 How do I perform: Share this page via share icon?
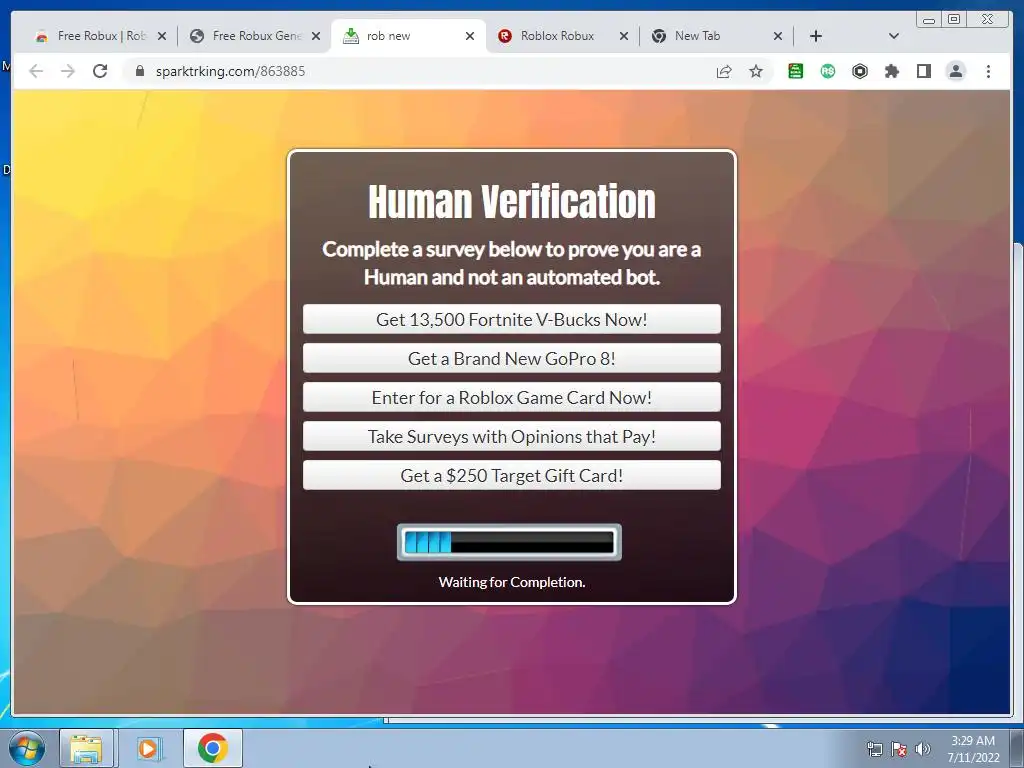tap(724, 71)
